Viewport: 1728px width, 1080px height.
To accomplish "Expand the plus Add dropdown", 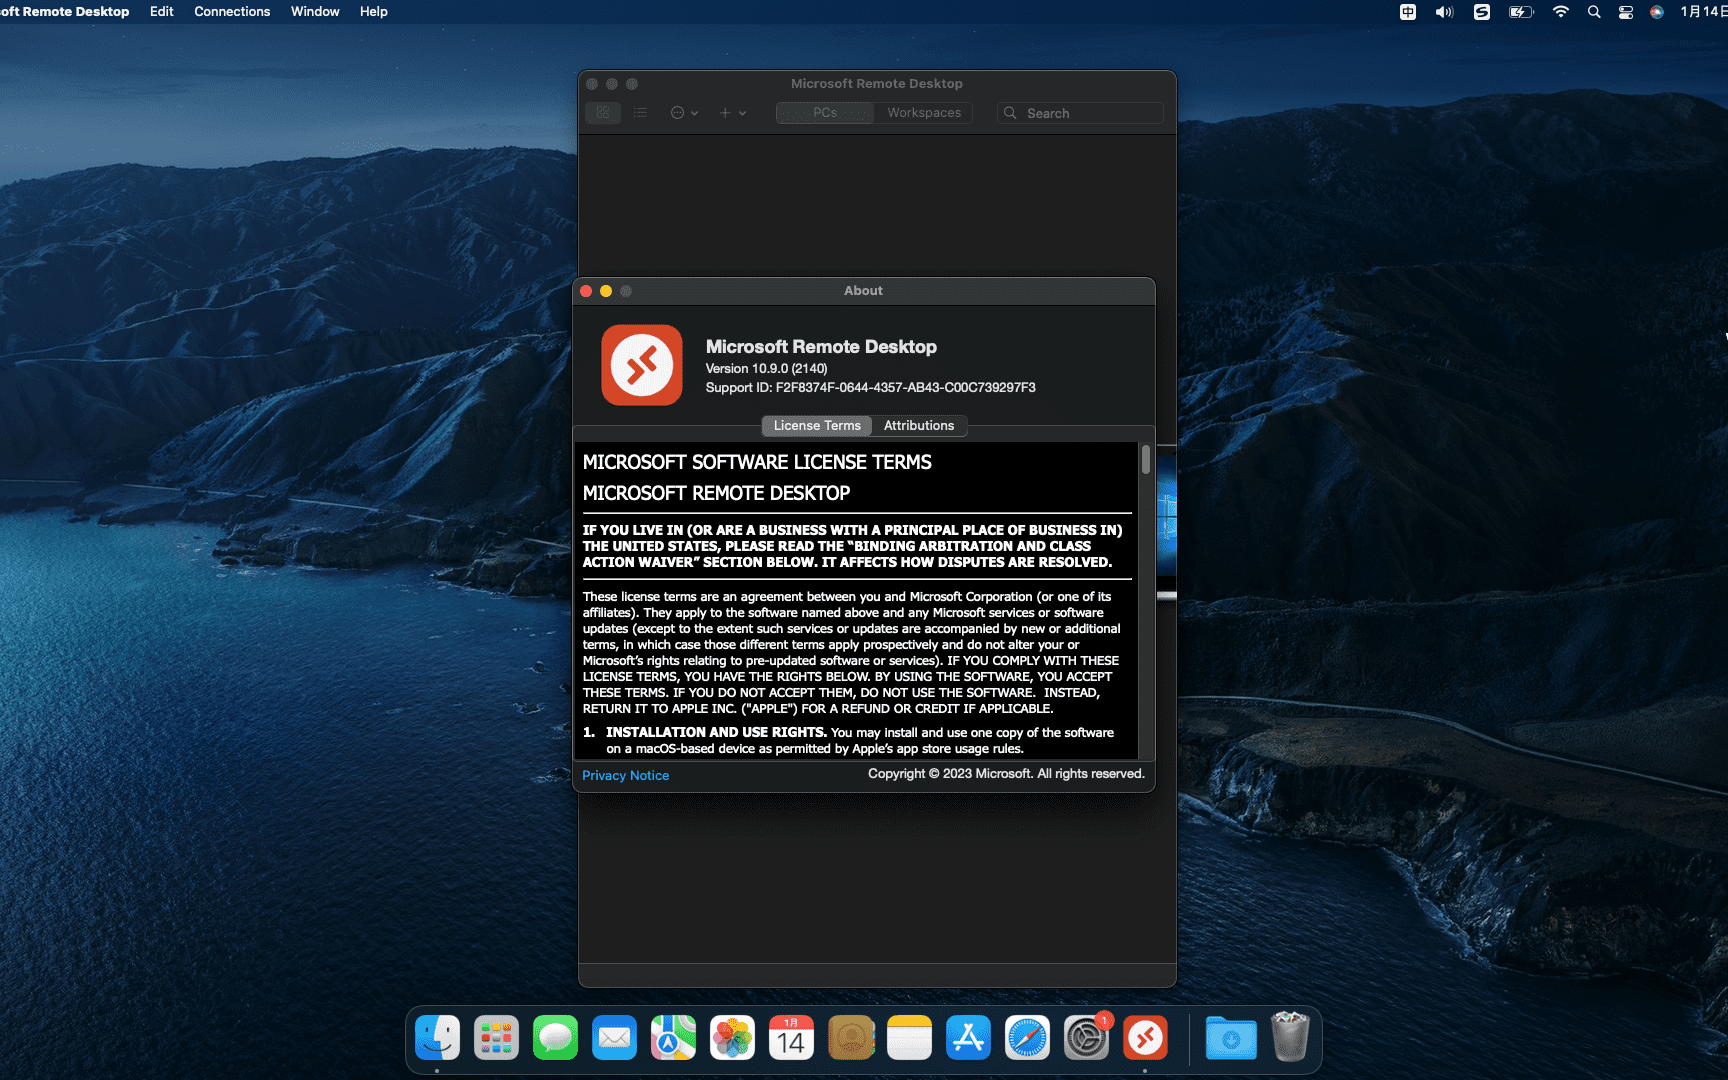I will [732, 113].
